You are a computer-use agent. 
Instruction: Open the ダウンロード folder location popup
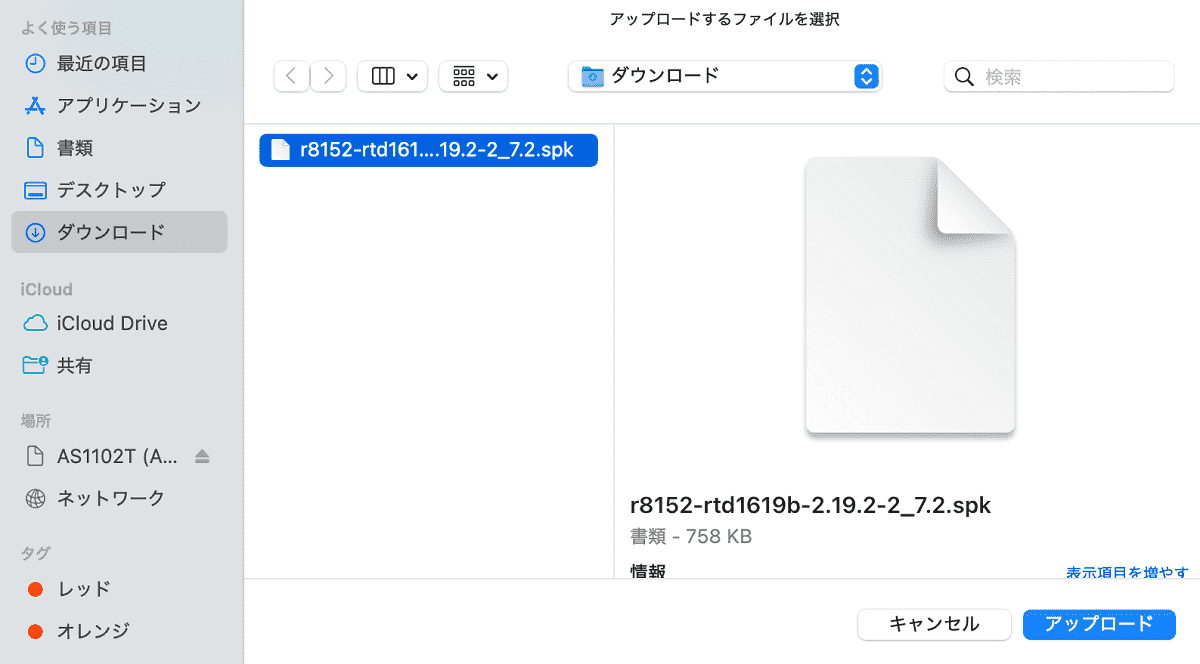(x=725, y=76)
